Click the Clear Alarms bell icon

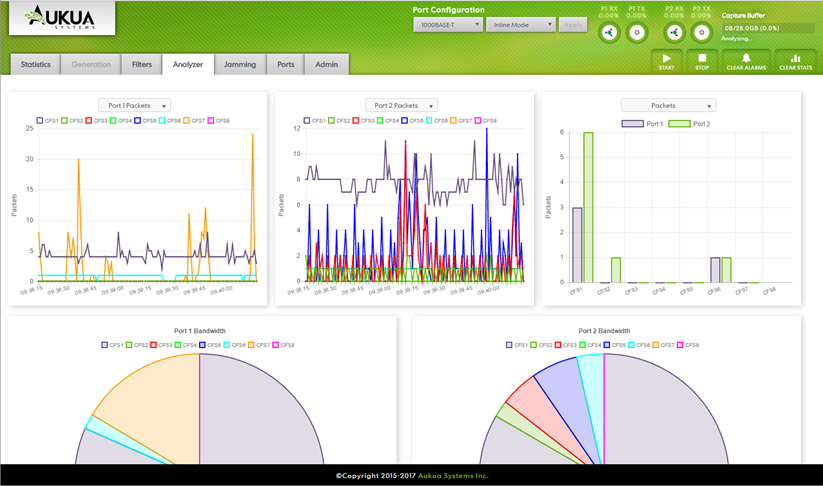tap(746, 59)
